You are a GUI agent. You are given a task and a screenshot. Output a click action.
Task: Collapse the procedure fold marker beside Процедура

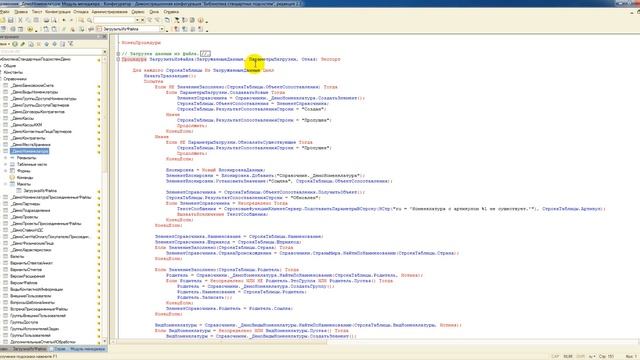coord(118,59)
